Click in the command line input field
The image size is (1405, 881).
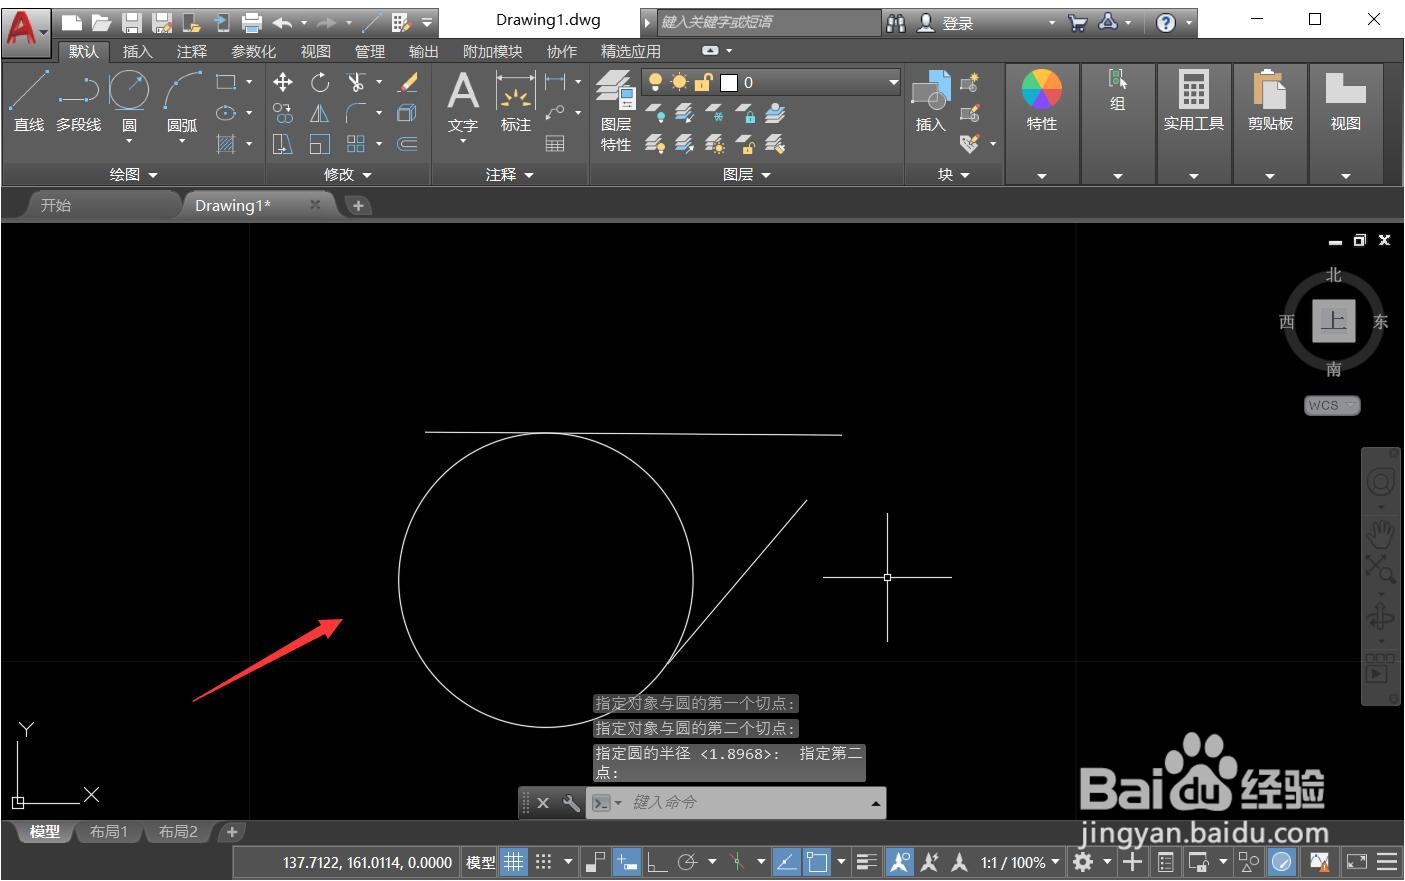pyautogui.click(x=750, y=802)
